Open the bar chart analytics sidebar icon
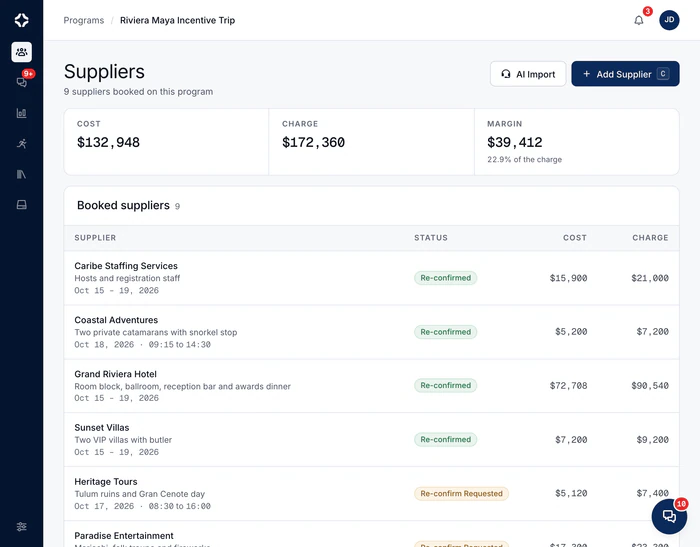Image resolution: width=700 pixels, height=547 pixels. [x=21, y=113]
